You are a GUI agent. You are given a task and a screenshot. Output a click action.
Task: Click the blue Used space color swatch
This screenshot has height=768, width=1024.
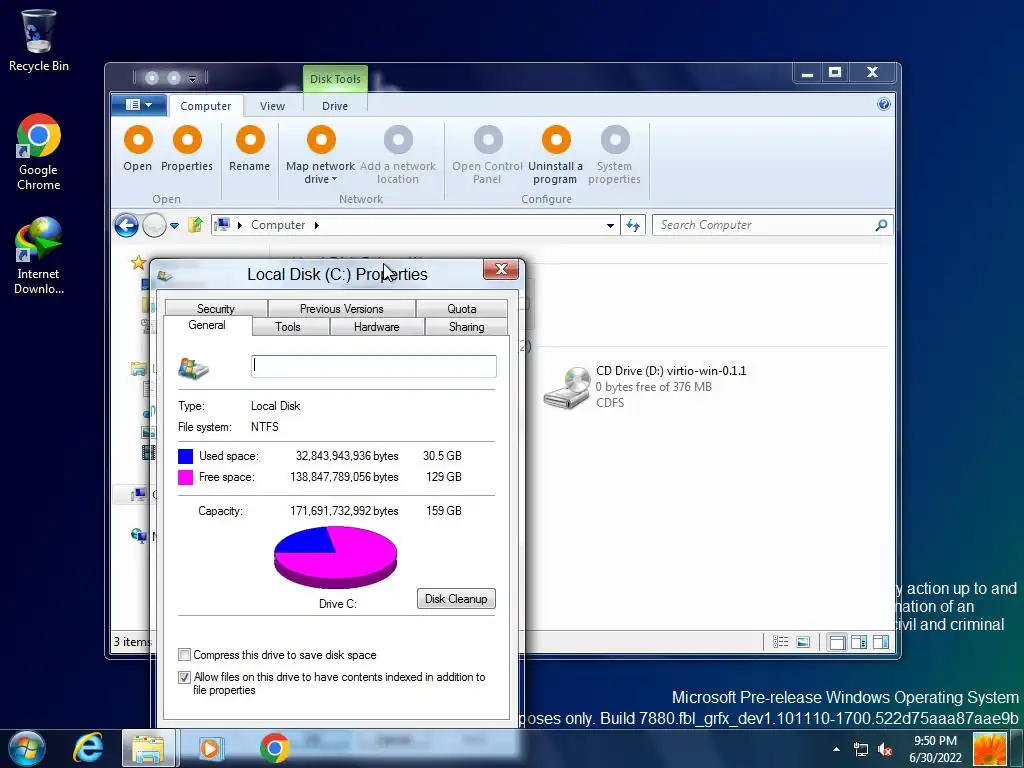click(185, 456)
